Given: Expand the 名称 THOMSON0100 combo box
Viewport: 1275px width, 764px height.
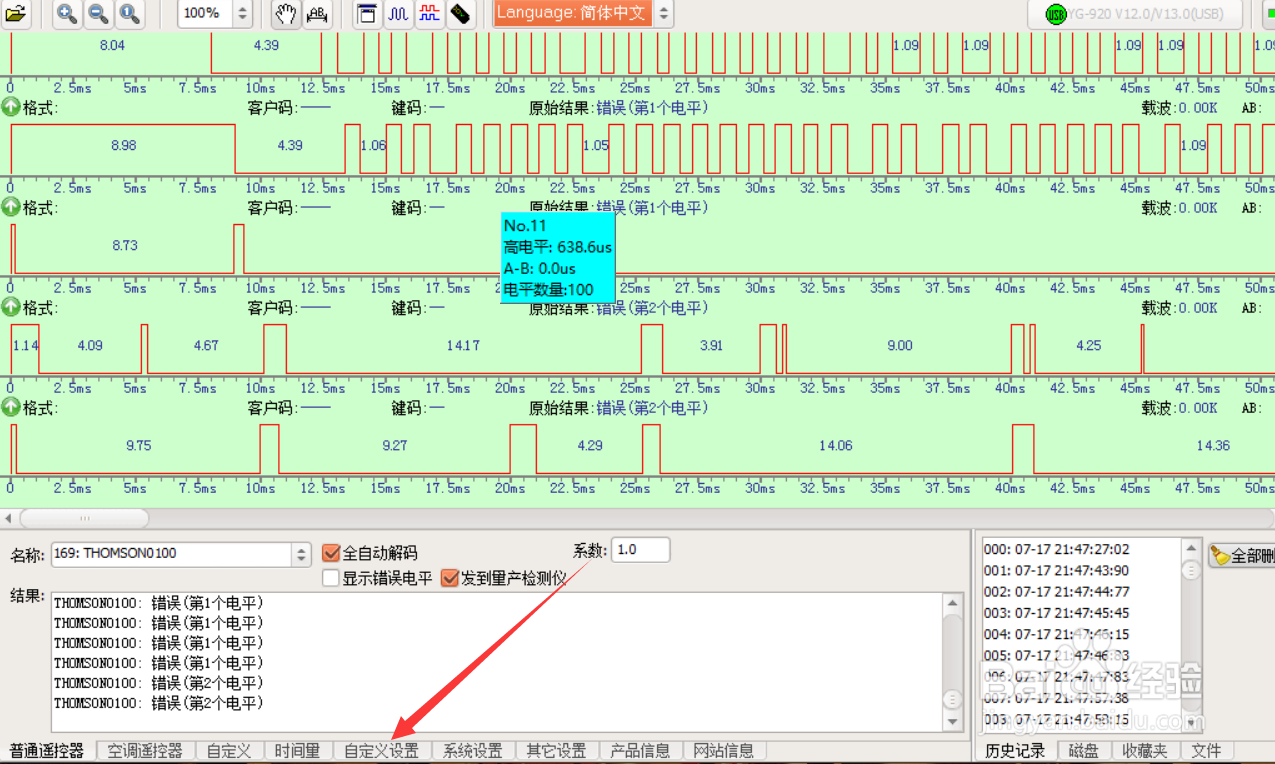Looking at the screenshot, I should 302,553.
